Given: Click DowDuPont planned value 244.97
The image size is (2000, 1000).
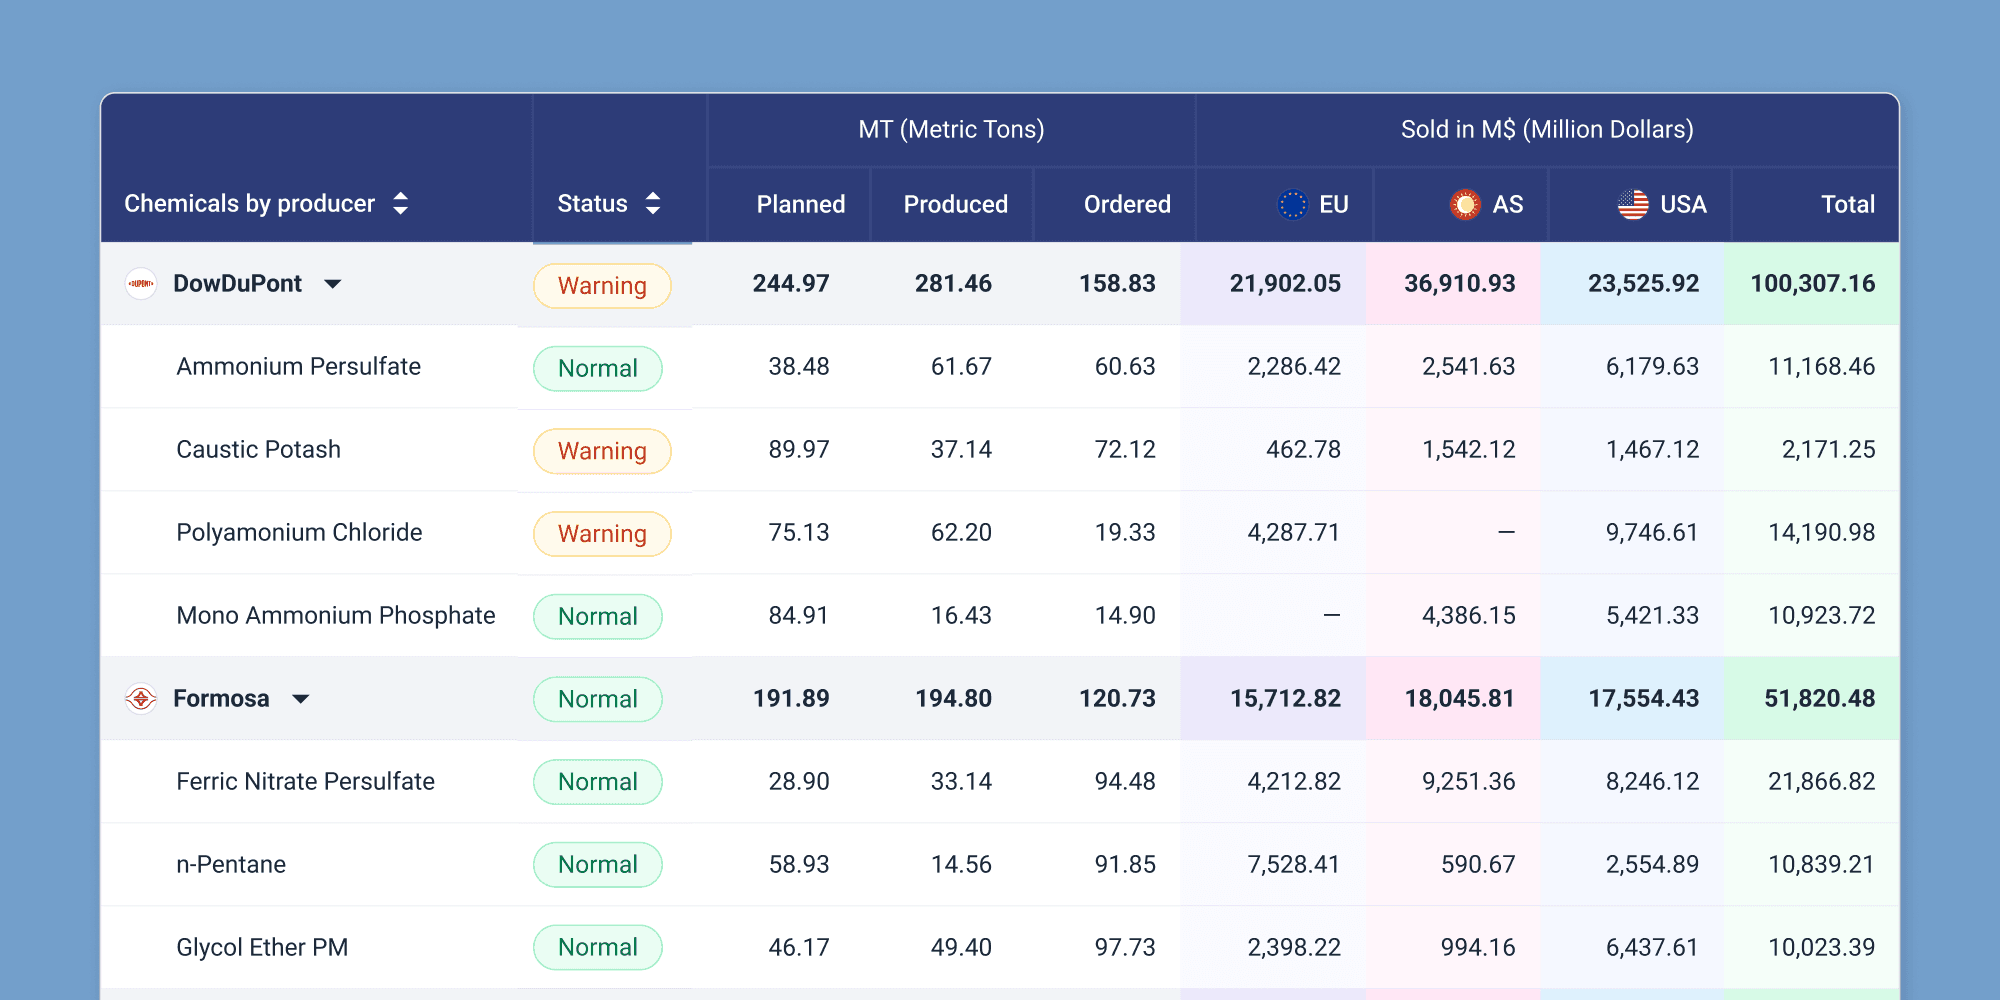Looking at the screenshot, I should tap(791, 284).
